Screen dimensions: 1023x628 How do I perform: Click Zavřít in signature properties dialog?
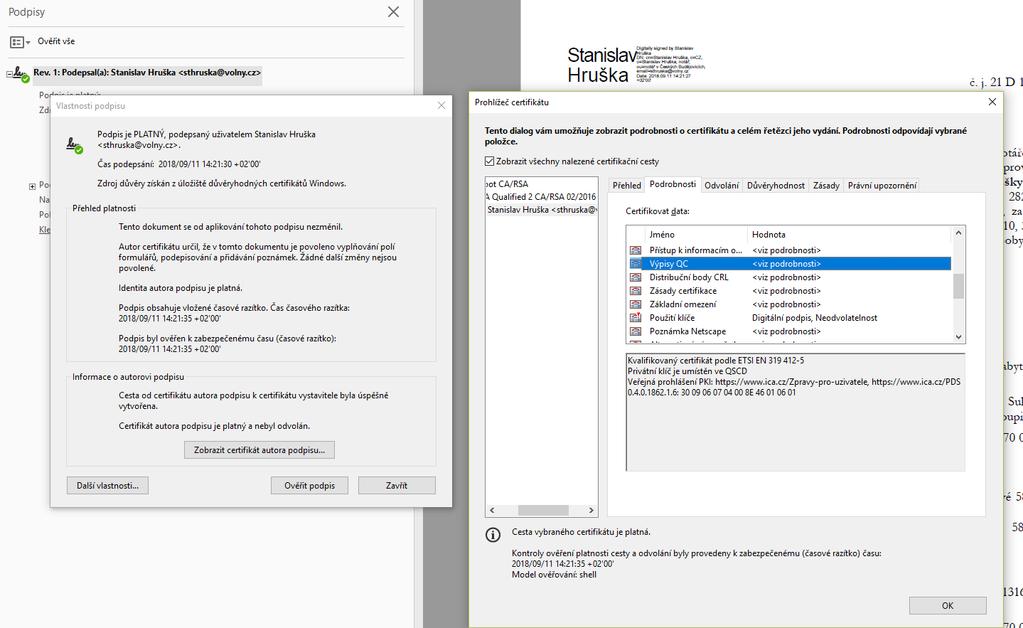[397, 485]
